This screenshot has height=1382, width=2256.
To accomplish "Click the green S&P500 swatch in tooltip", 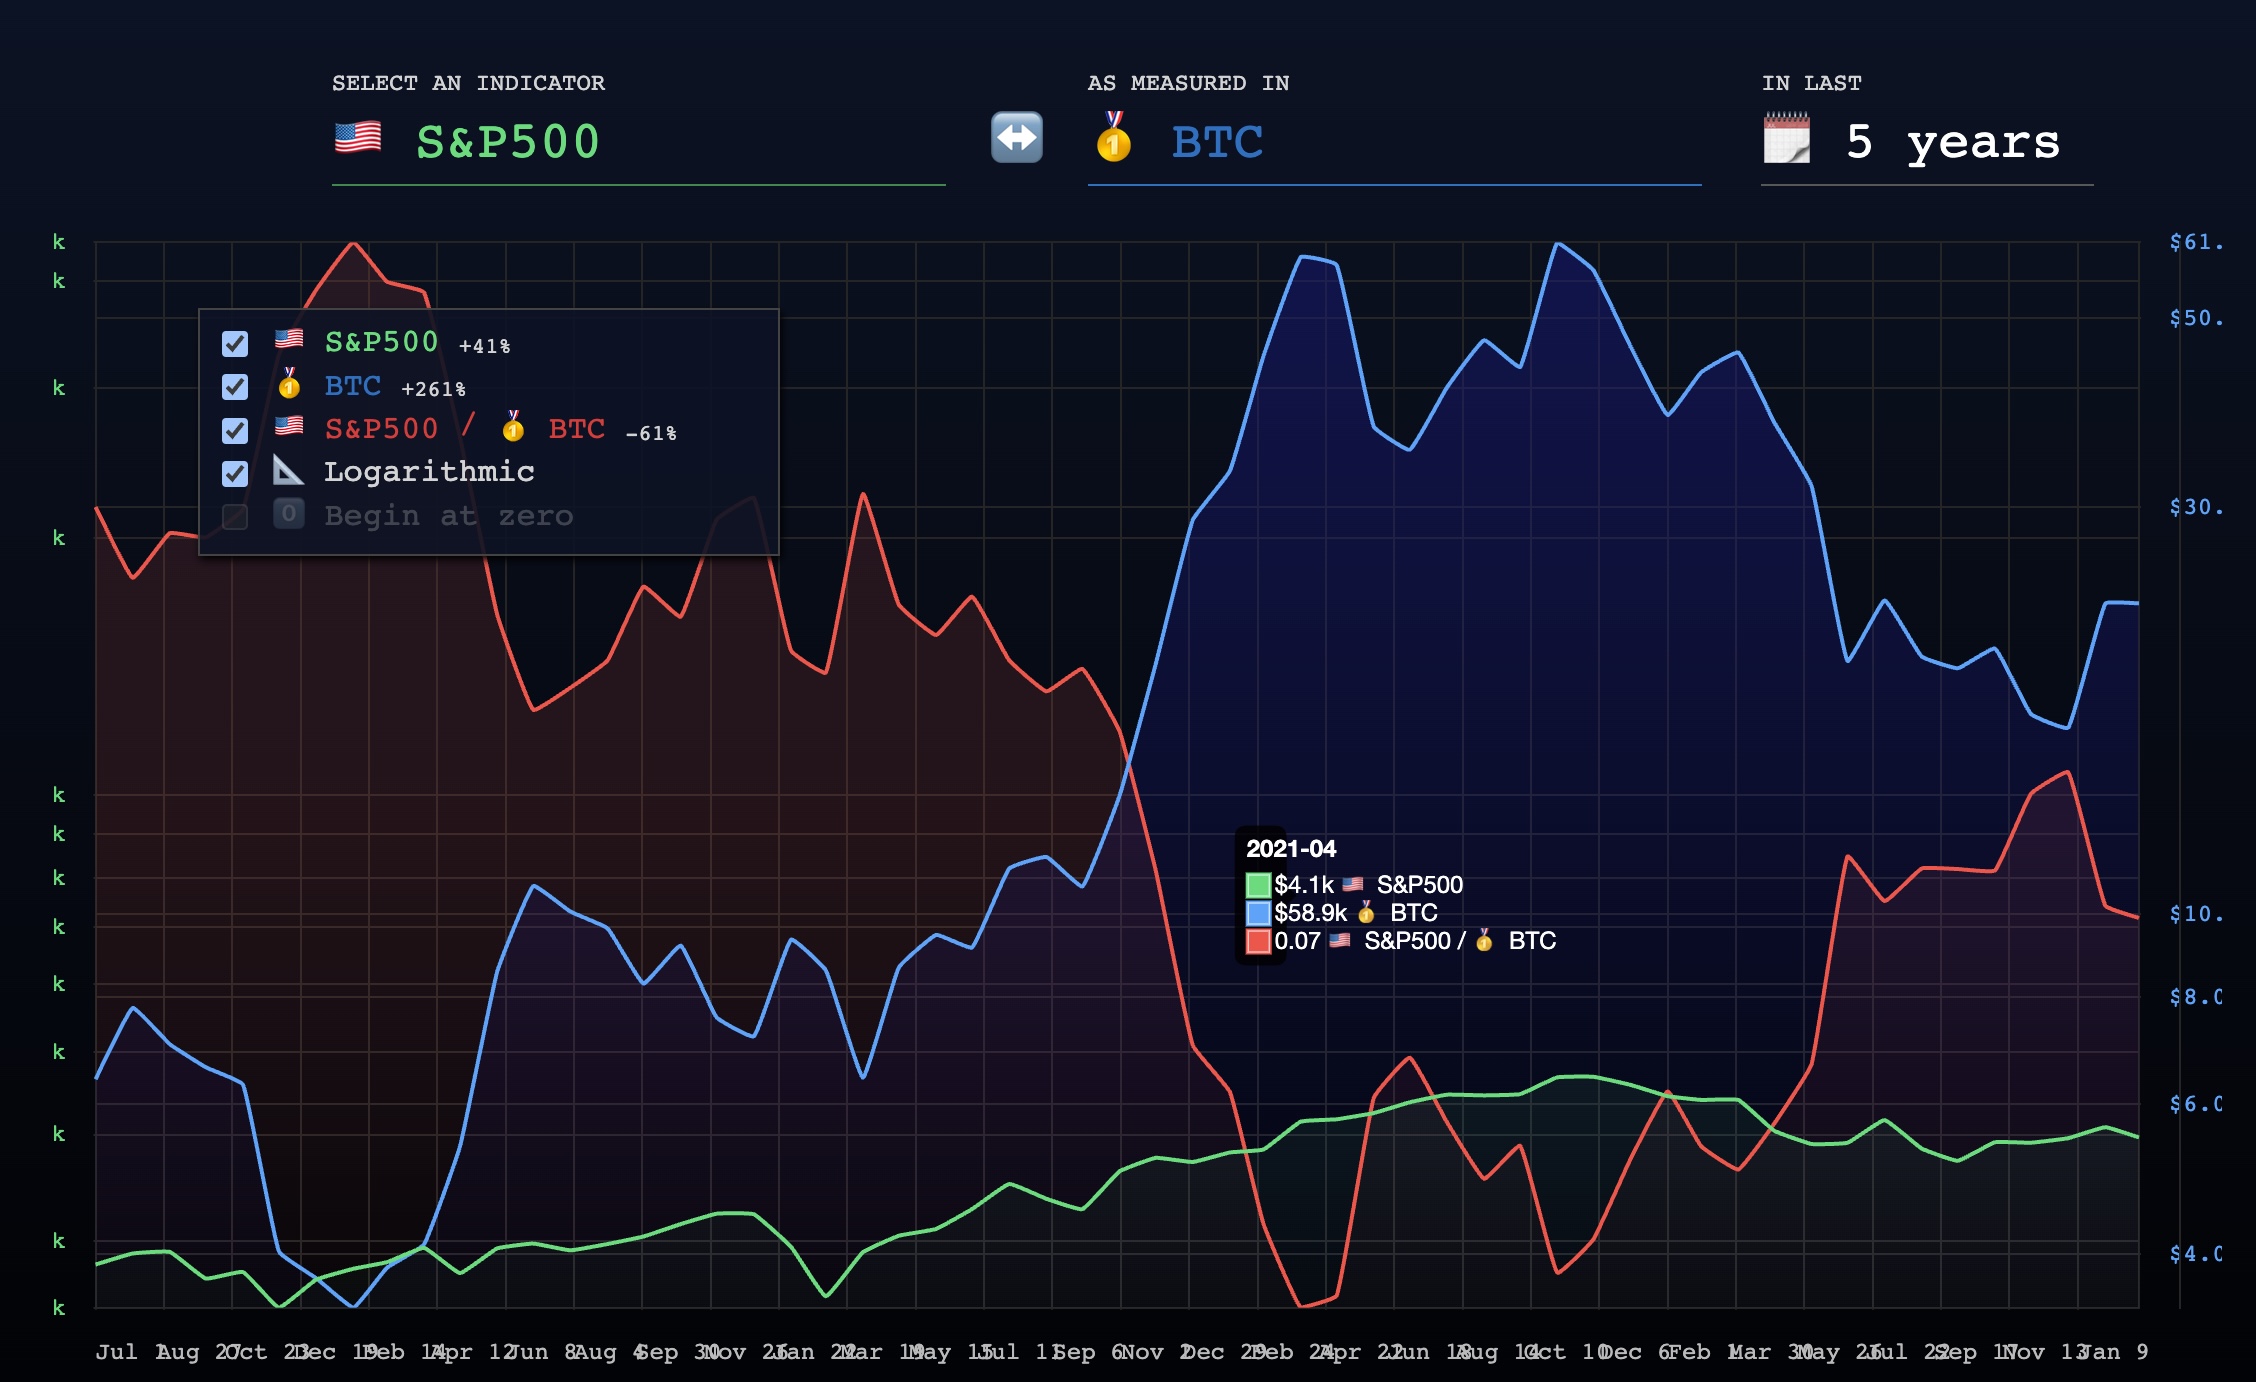I will pos(1258,885).
